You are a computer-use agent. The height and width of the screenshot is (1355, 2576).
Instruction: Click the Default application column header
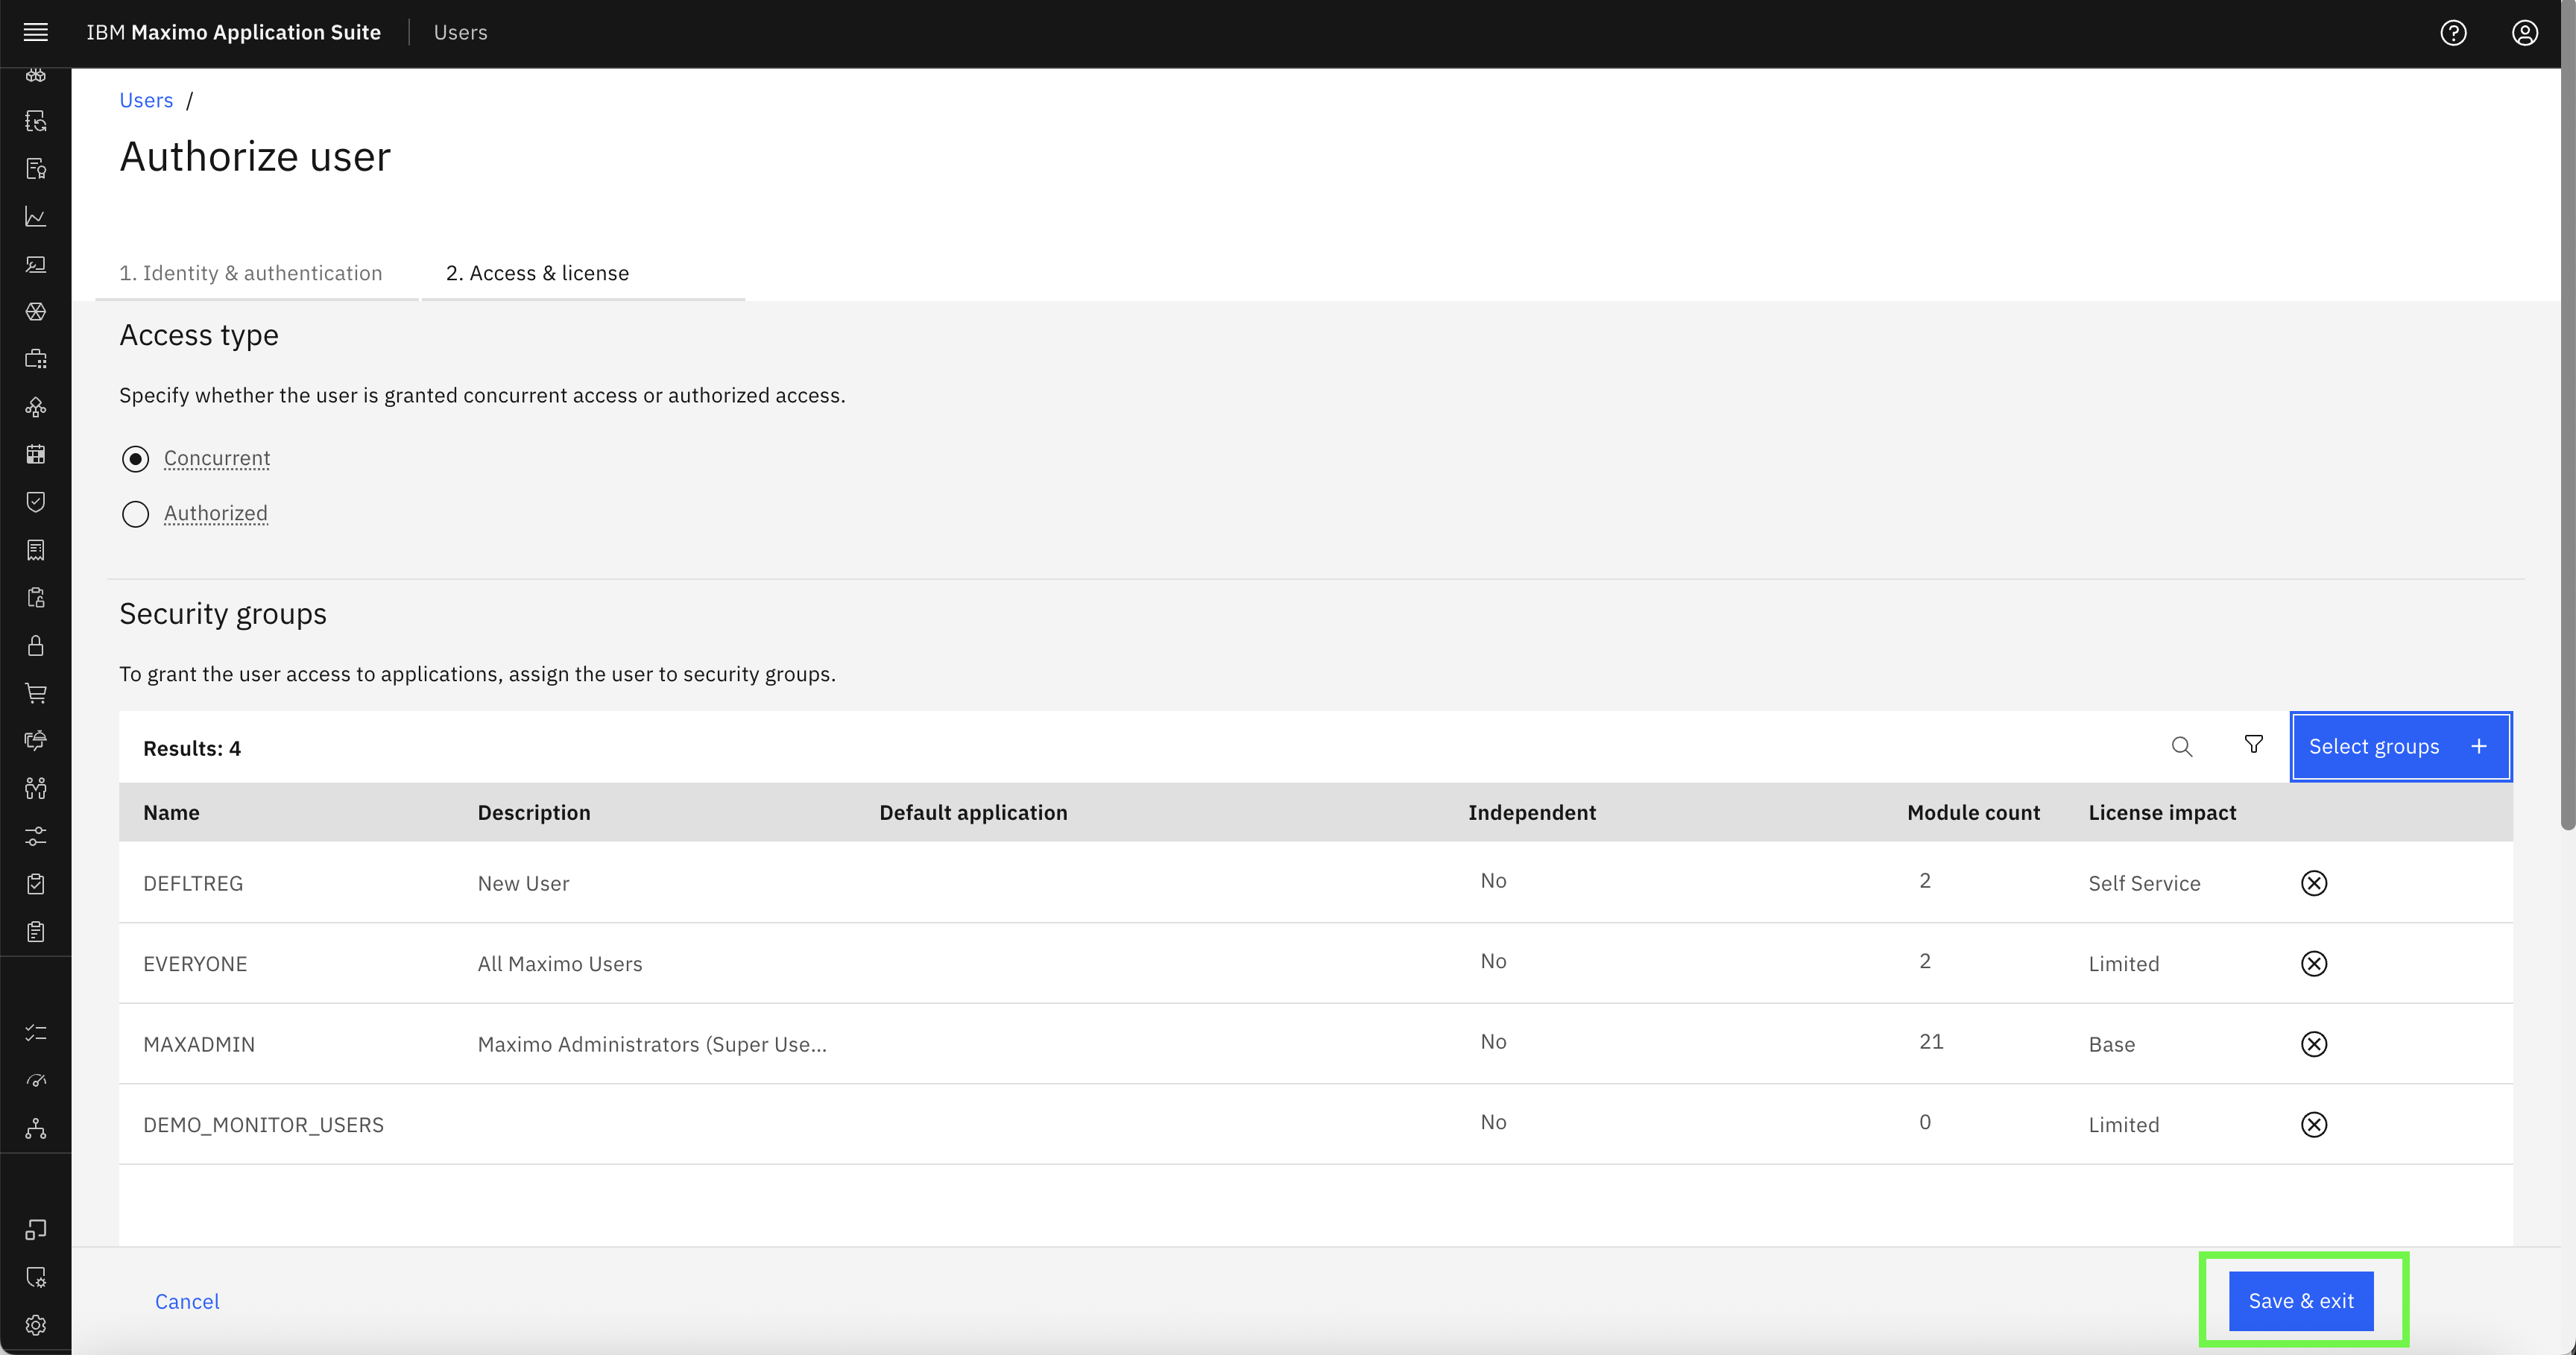point(973,812)
